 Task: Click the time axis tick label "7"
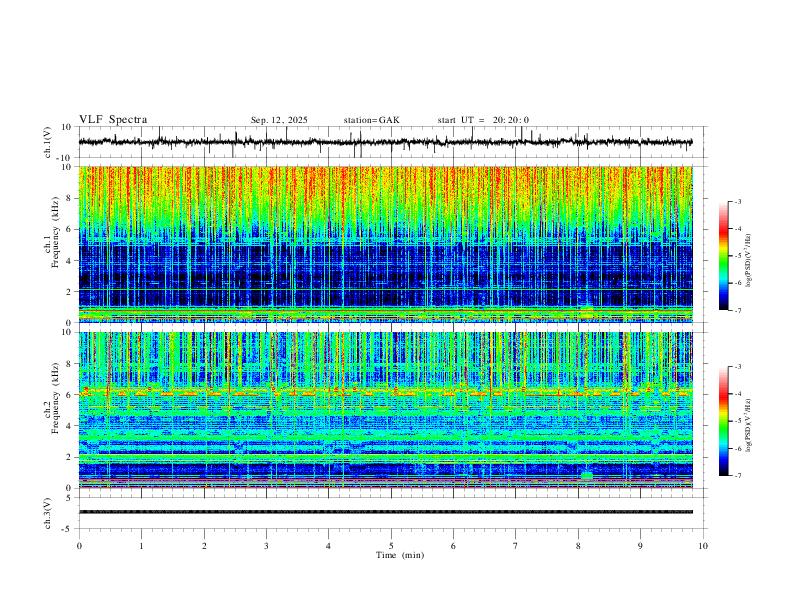point(516,546)
